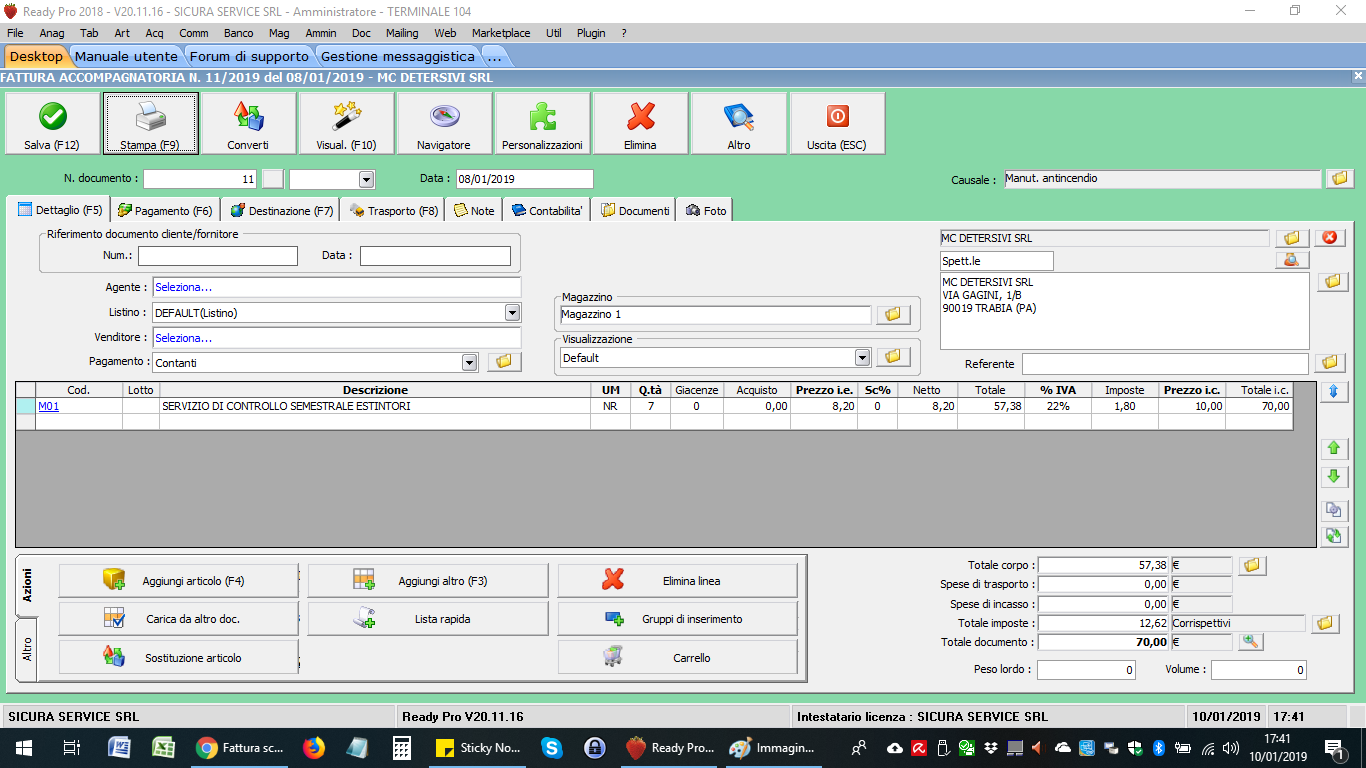Image resolution: width=1366 pixels, height=768 pixels.
Task: Open the Foto tab
Action: 706,210
